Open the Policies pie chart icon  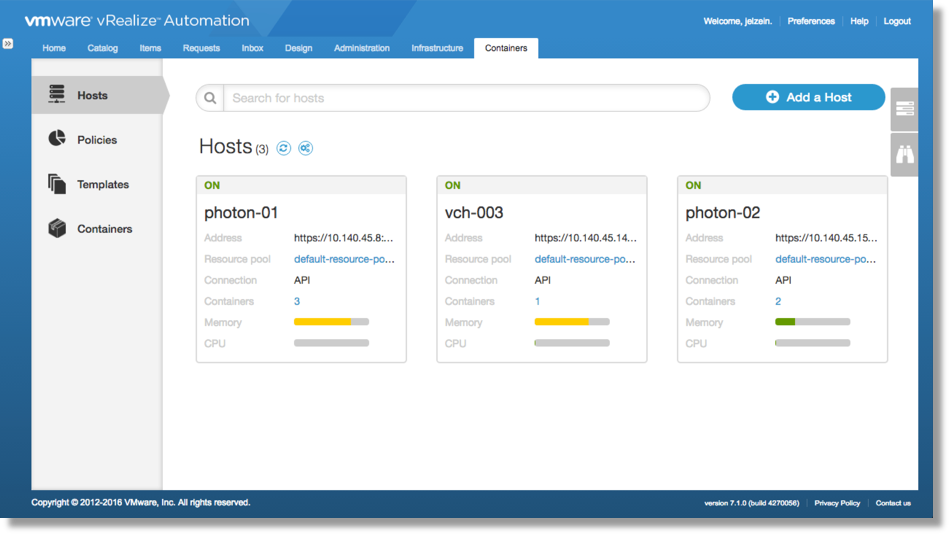[x=57, y=139]
